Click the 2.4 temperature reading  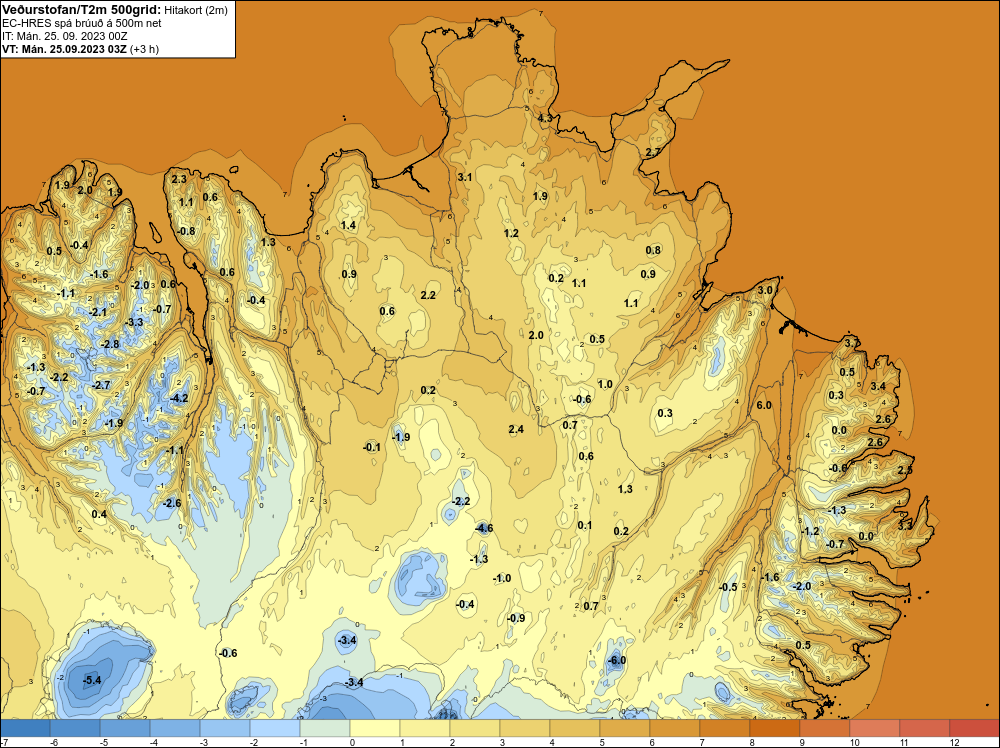pyautogui.click(x=516, y=429)
